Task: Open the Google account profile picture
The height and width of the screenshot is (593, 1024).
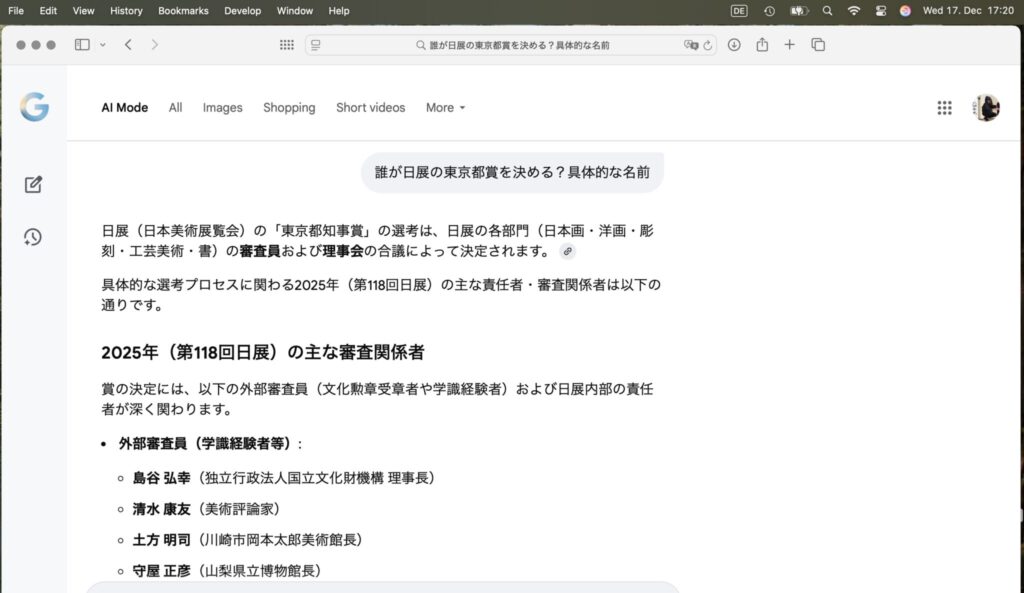Action: click(x=986, y=108)
